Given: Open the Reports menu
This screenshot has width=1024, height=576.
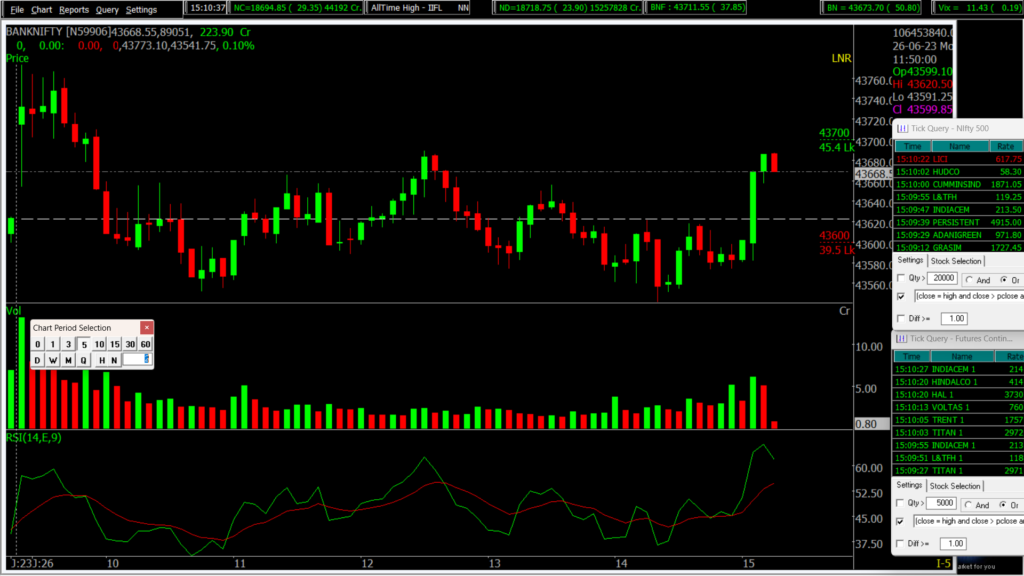Looking at the screenshot, I should click(73, 9).
